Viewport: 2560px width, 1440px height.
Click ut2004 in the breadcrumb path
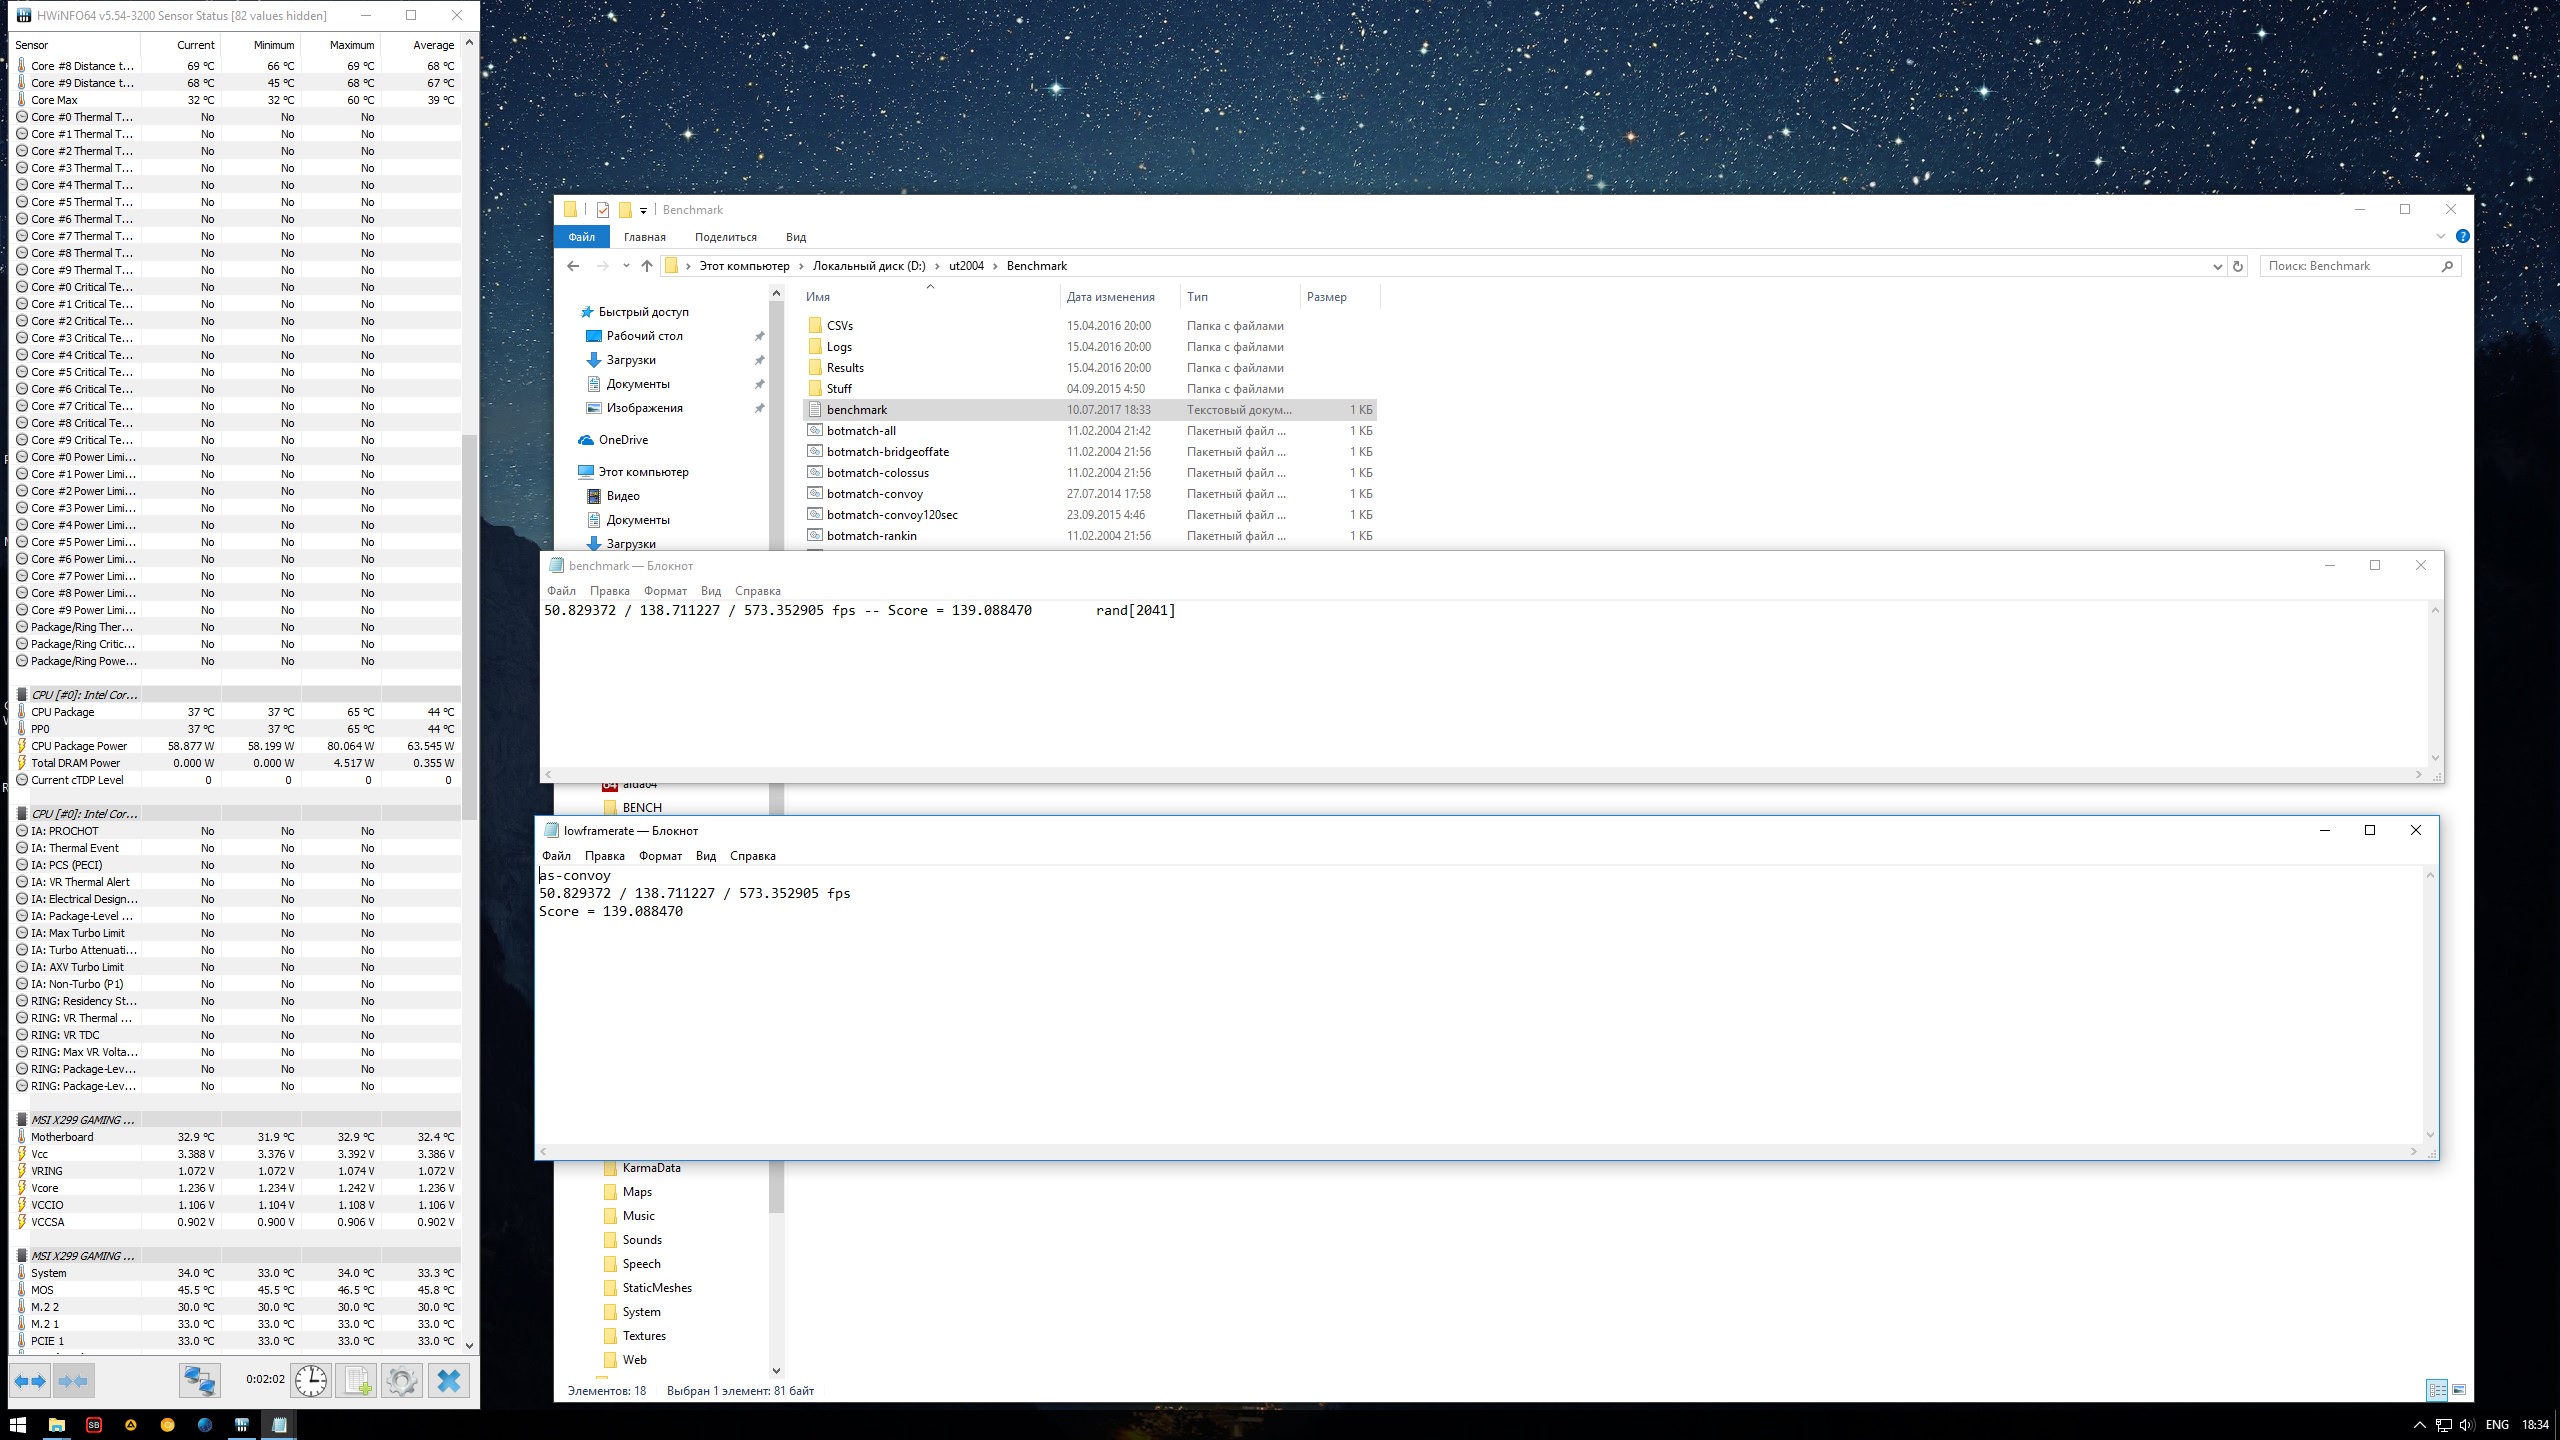[x=966, y=266]
